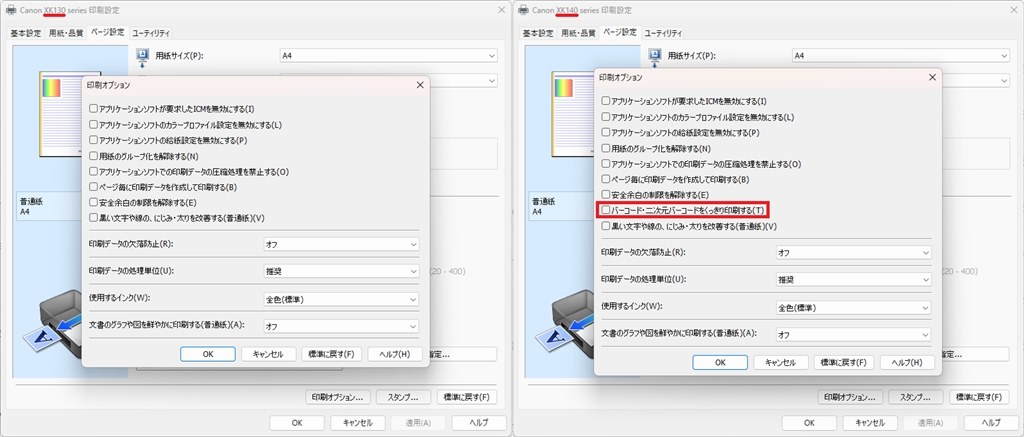1024x437 pixels.
Task: Toggle ページ毎に印刷データを作成 in XK140 options
Action: (606, 179)
